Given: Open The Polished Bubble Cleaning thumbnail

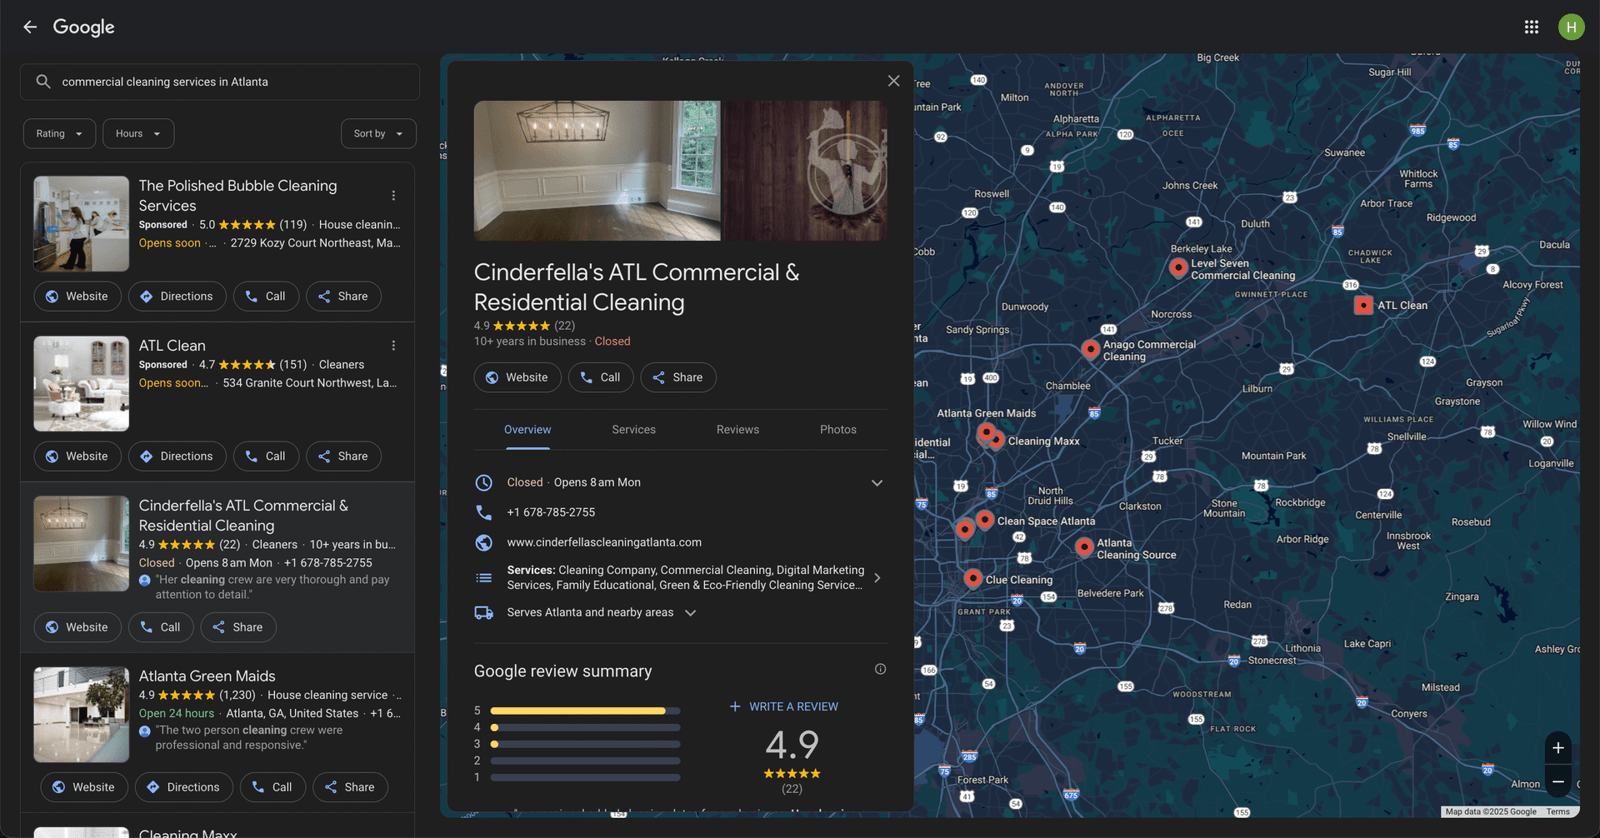Looking at the screenshot, I should pos(81,224).
